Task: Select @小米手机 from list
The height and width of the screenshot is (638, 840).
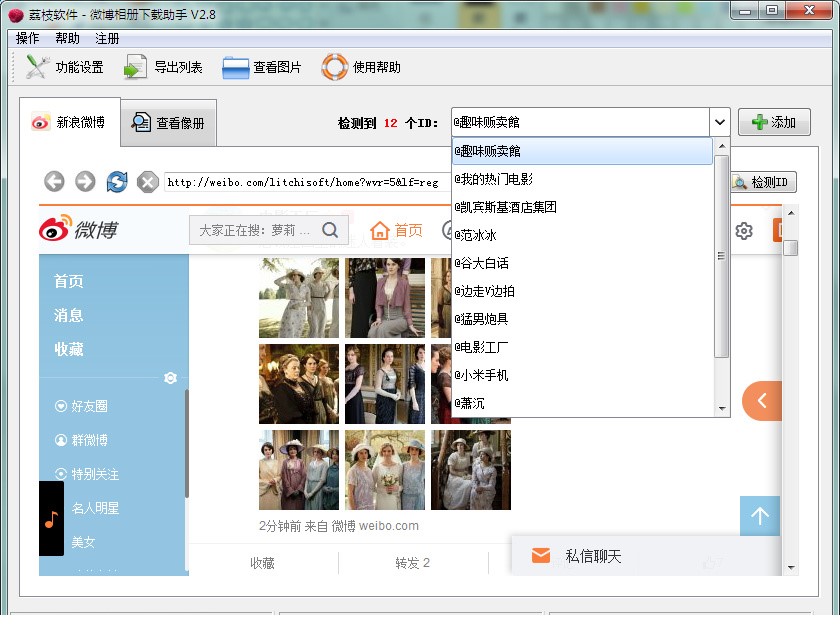Action: pyautogui.click(x=582, y=375)
